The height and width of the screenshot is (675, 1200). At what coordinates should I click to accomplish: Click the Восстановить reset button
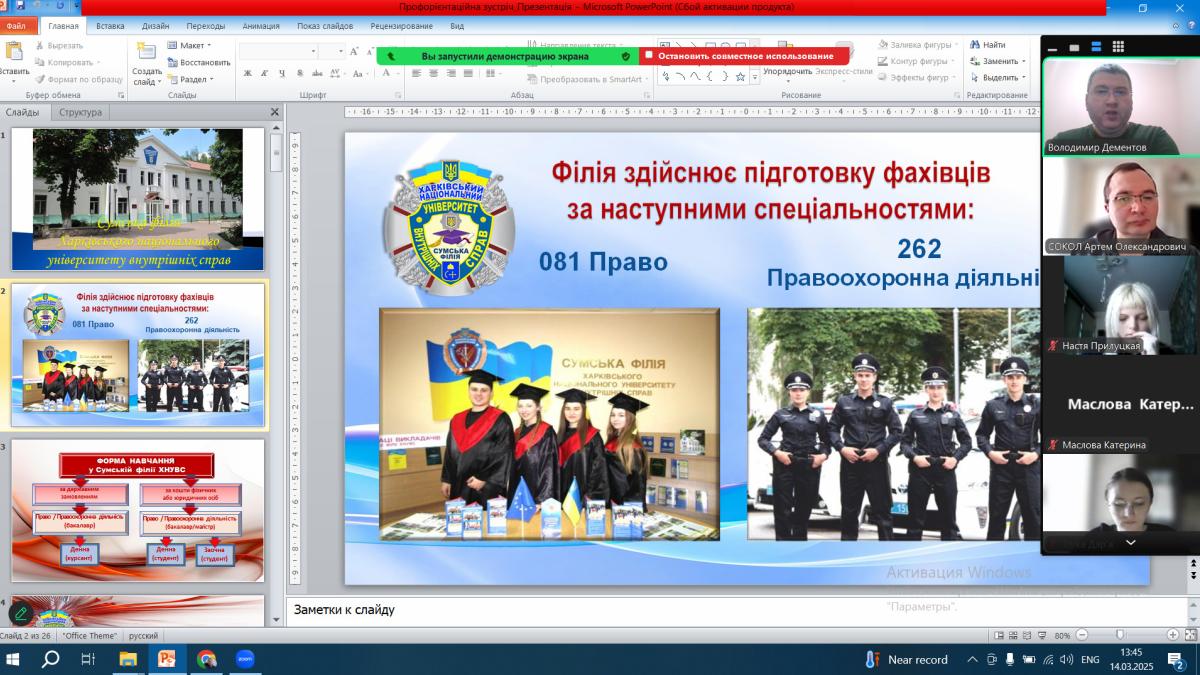198,62
